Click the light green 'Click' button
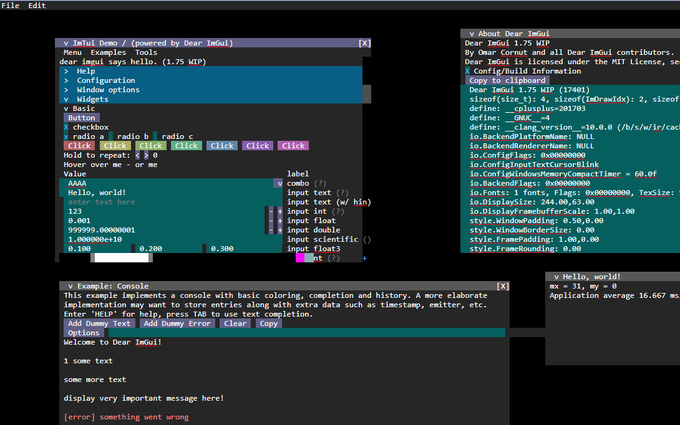This screenshot has width=680, height=425. (150, 146)
